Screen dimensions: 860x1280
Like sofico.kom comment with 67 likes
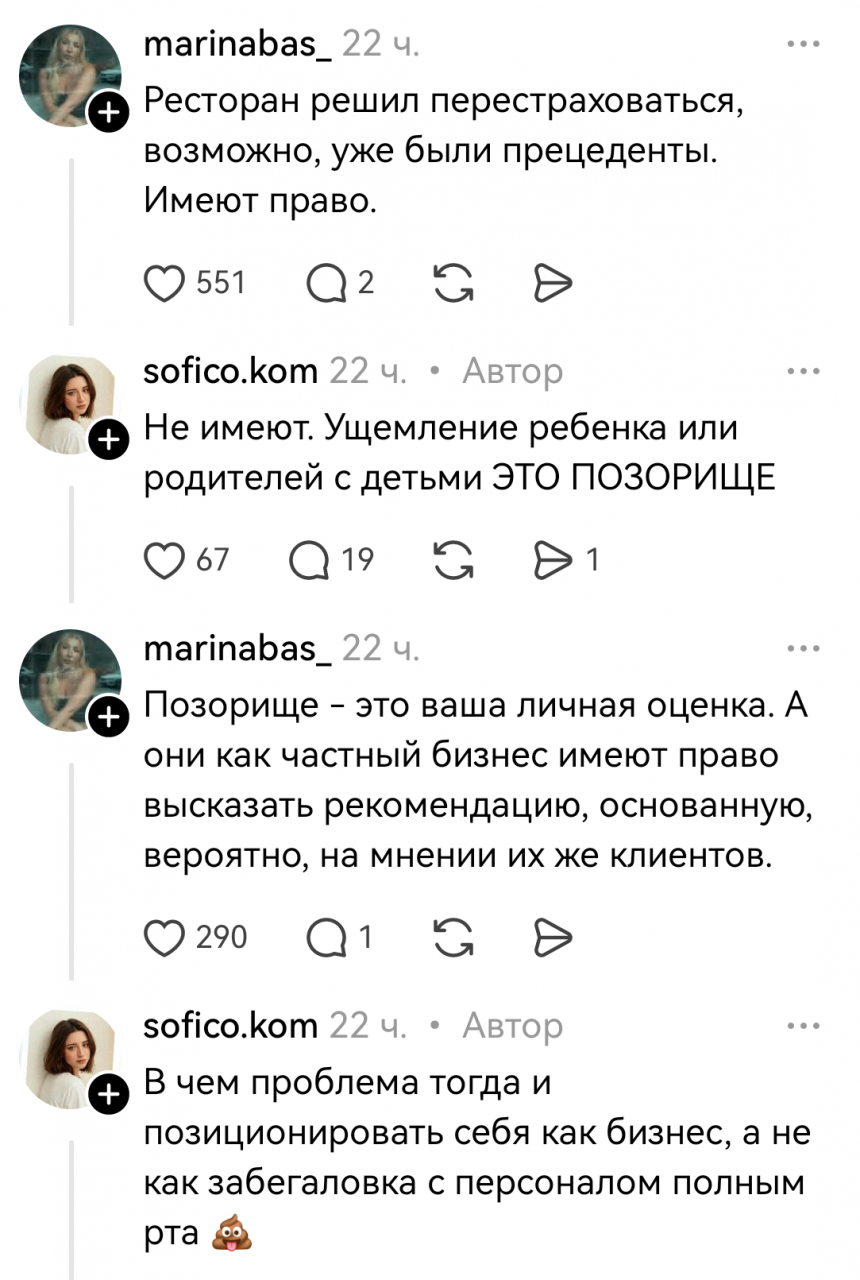click(165, 561)
